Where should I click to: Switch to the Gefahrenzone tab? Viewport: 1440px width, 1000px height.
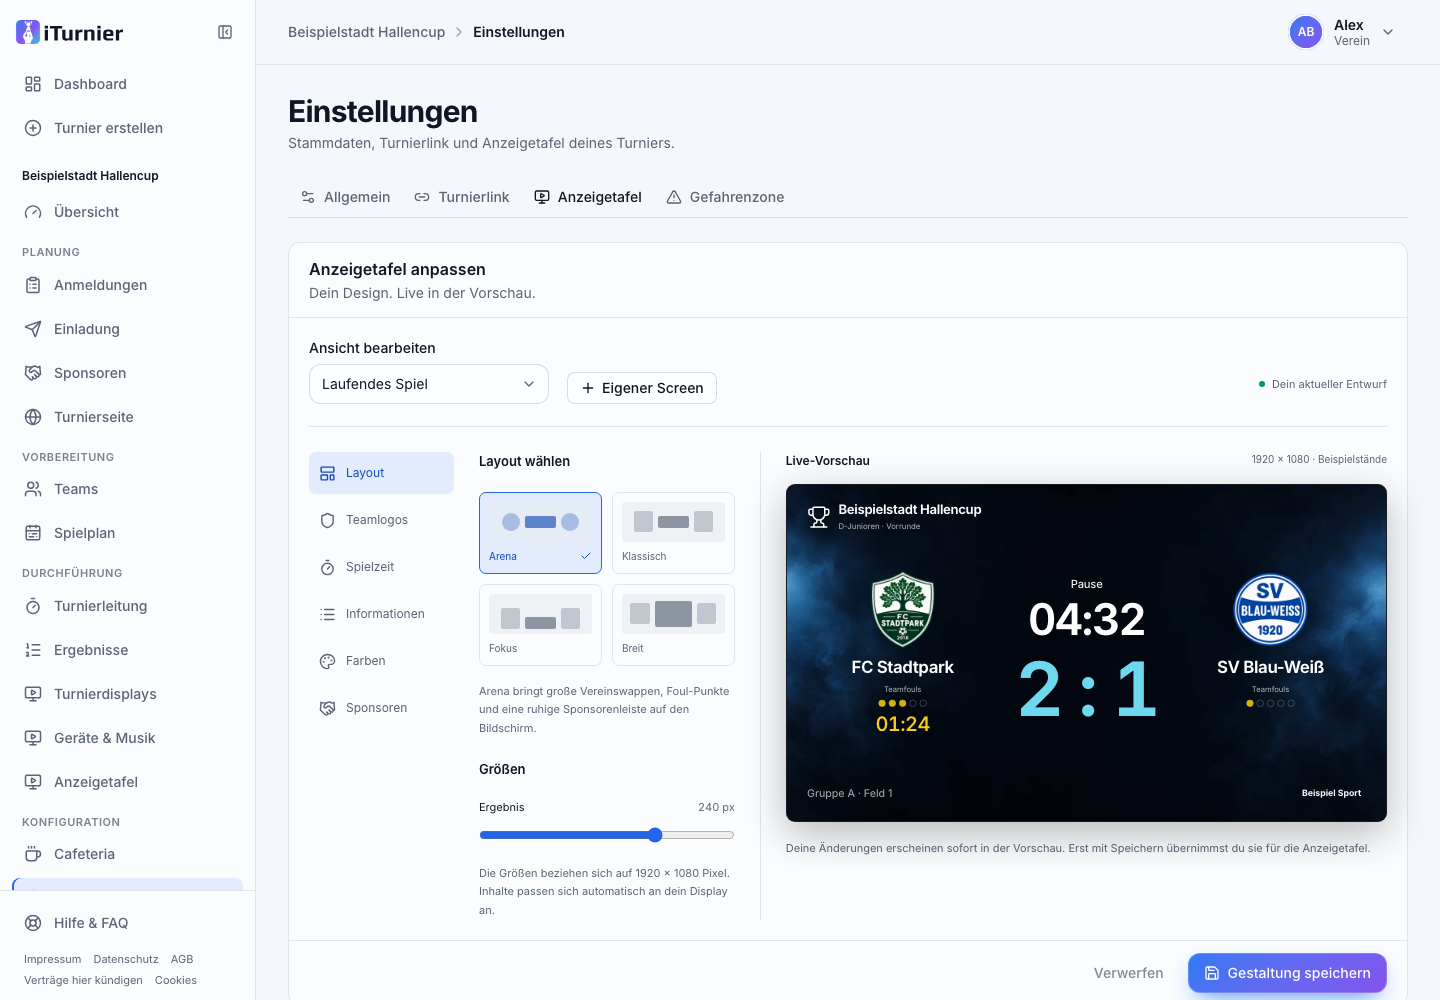tap(725, 197)
